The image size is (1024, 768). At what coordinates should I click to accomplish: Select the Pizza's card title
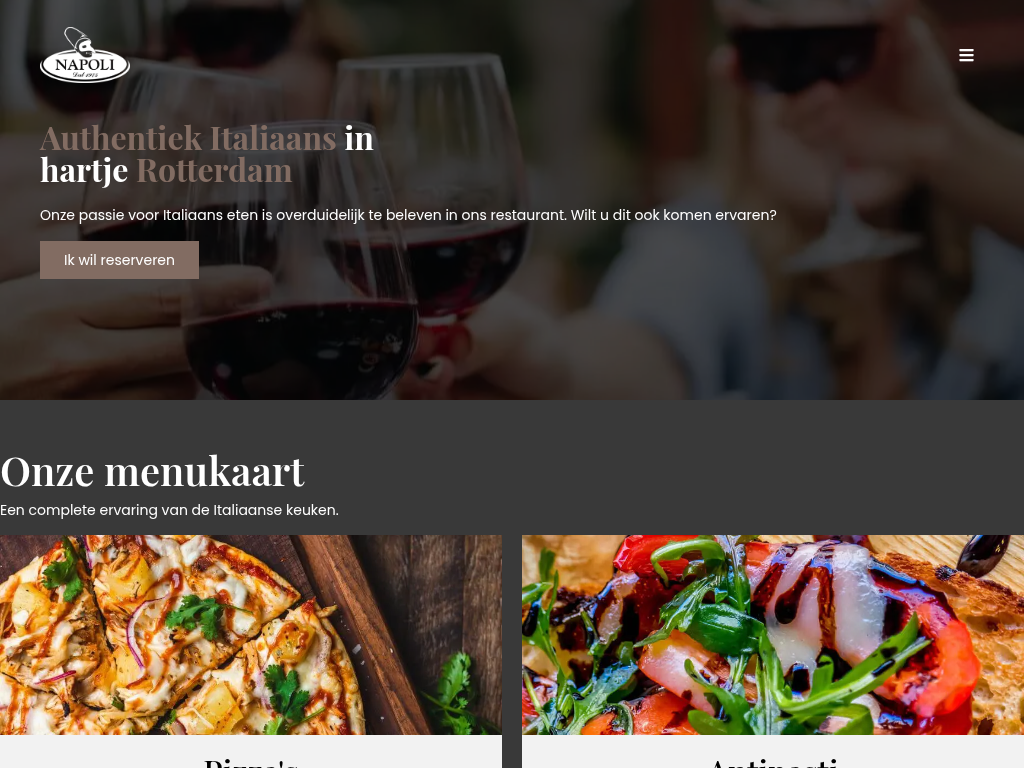251,763
